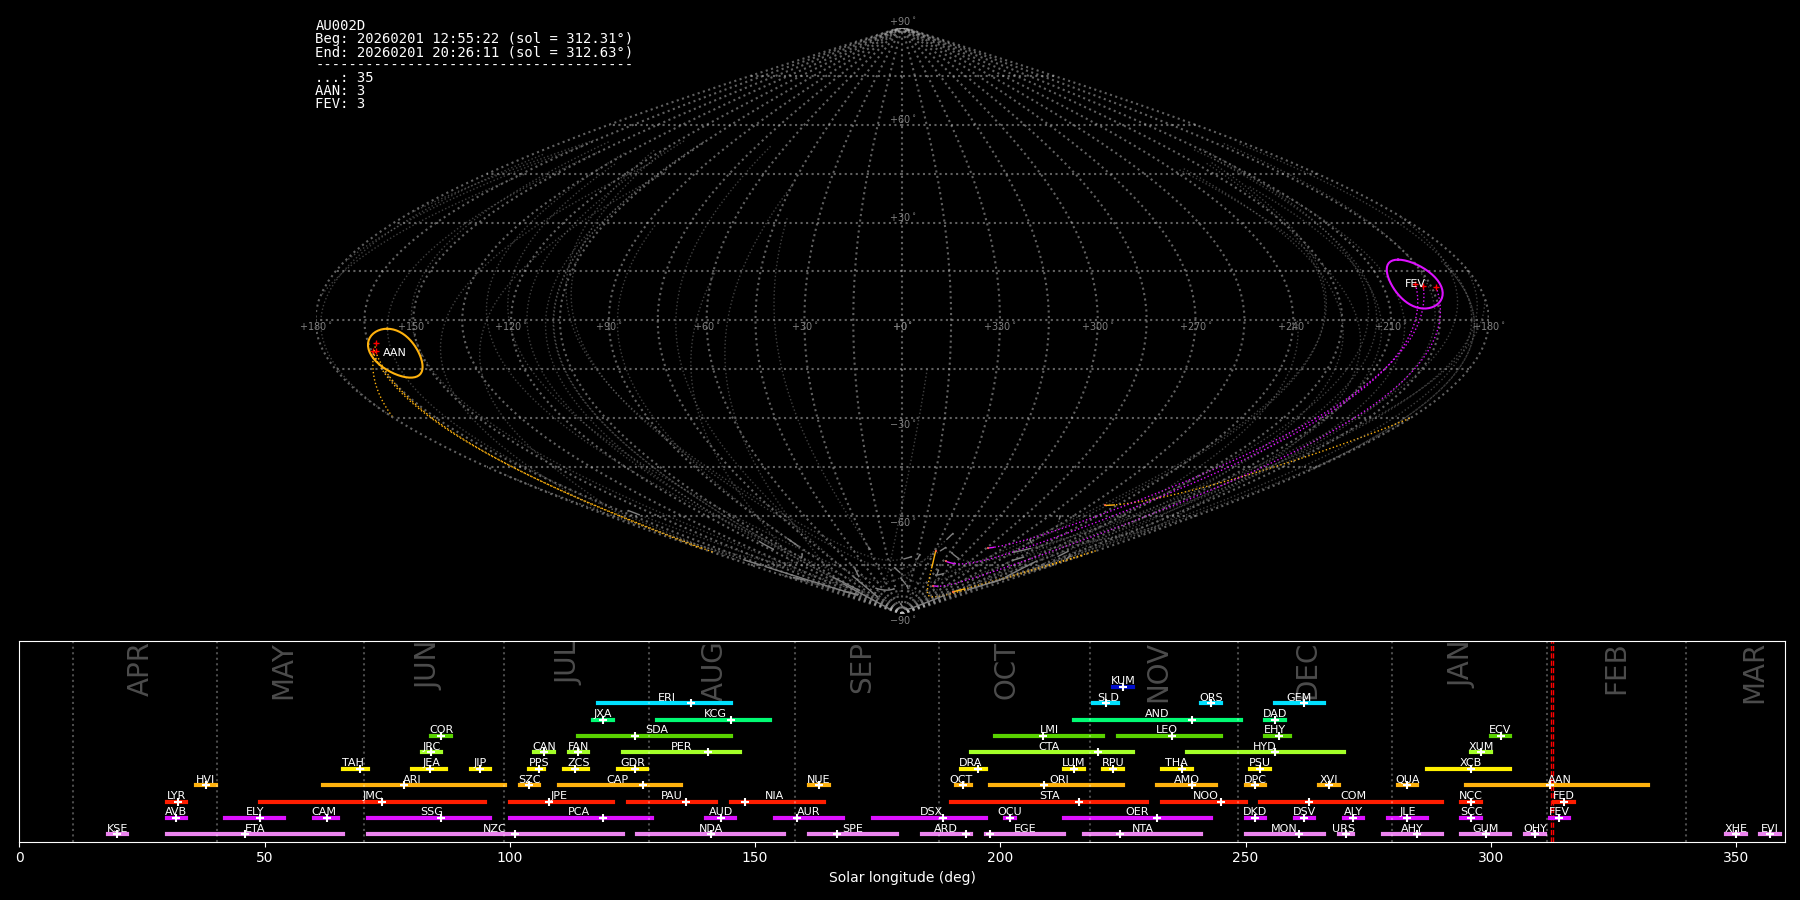Click the peak marker on the PER bar

708,752
